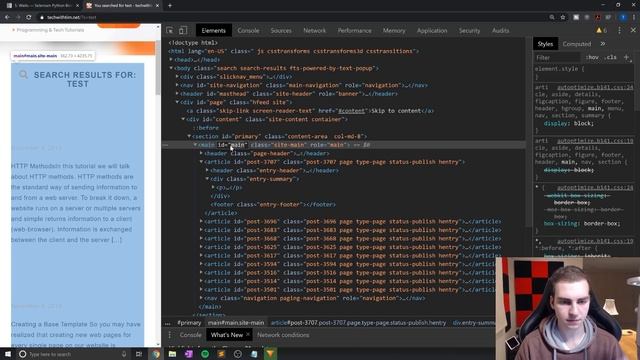Expand the slicknav_menu div node
Image resolution: width=640 pixels, height=360 pixels.
click(177, 77)
